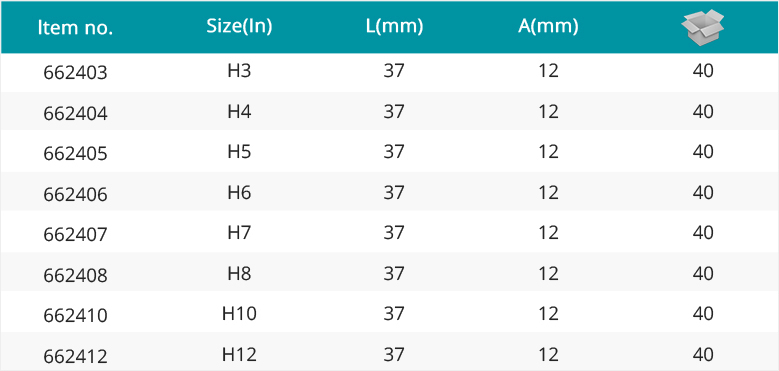The height and width of the screenshot is (371, 779).
Task: Click item number 662404
Action: click(76, 114)
